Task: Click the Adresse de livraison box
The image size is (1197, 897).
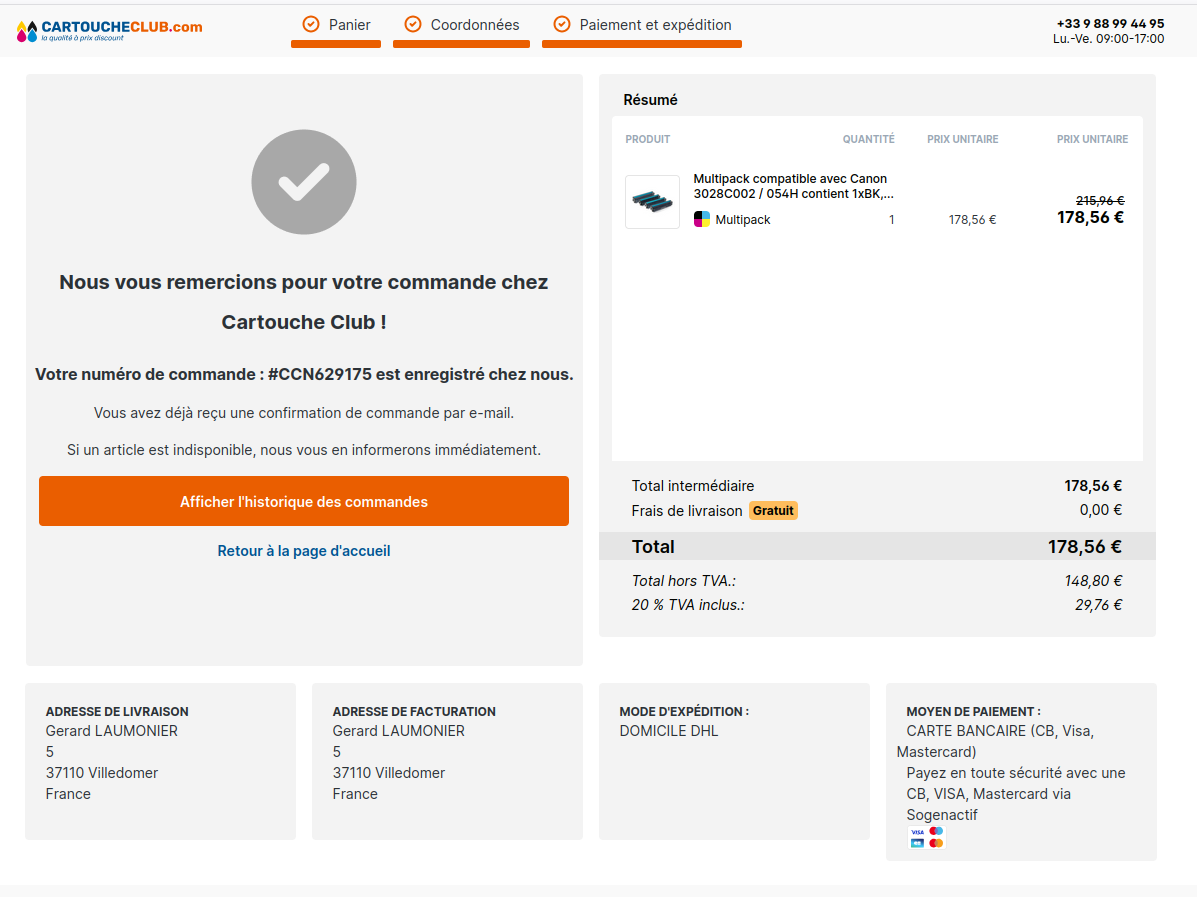Action: pyautogui.click(x=160, y=761)
